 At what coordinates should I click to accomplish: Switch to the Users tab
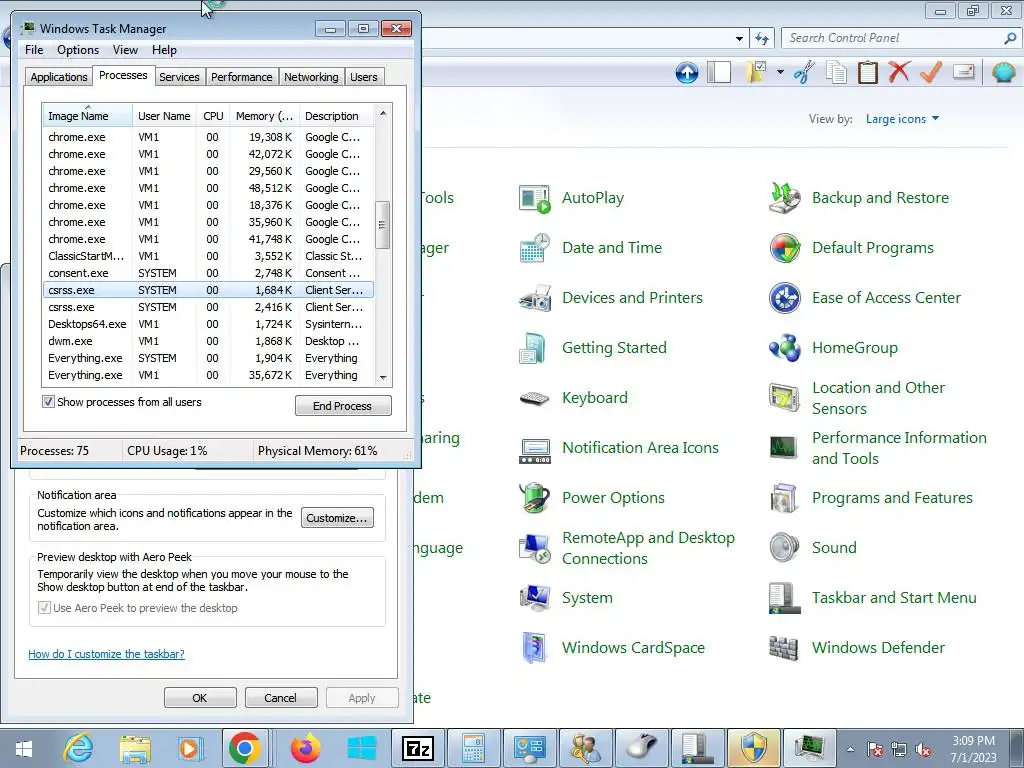click(x=364, y=77)
